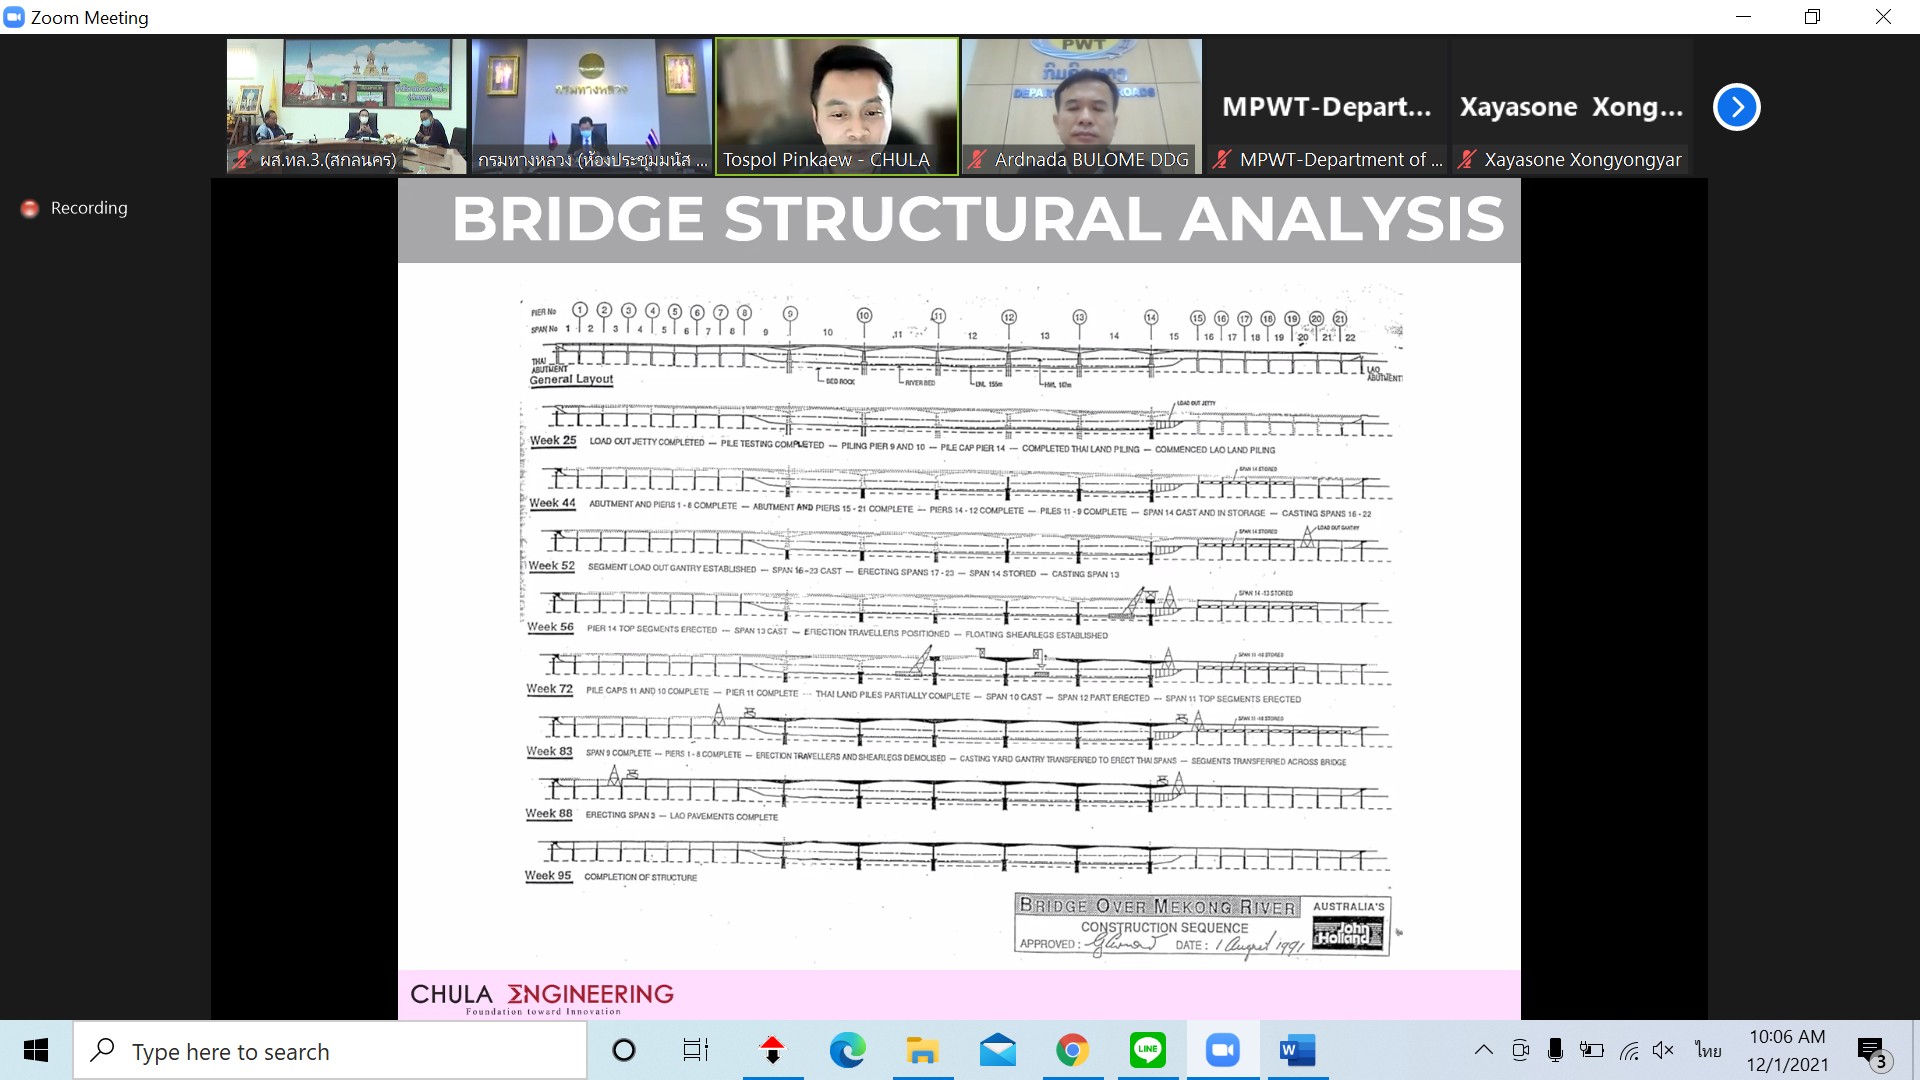1920x1080 pixels.
Task: Open Google Chrome from taskbar
Action: point(1072,1050)
